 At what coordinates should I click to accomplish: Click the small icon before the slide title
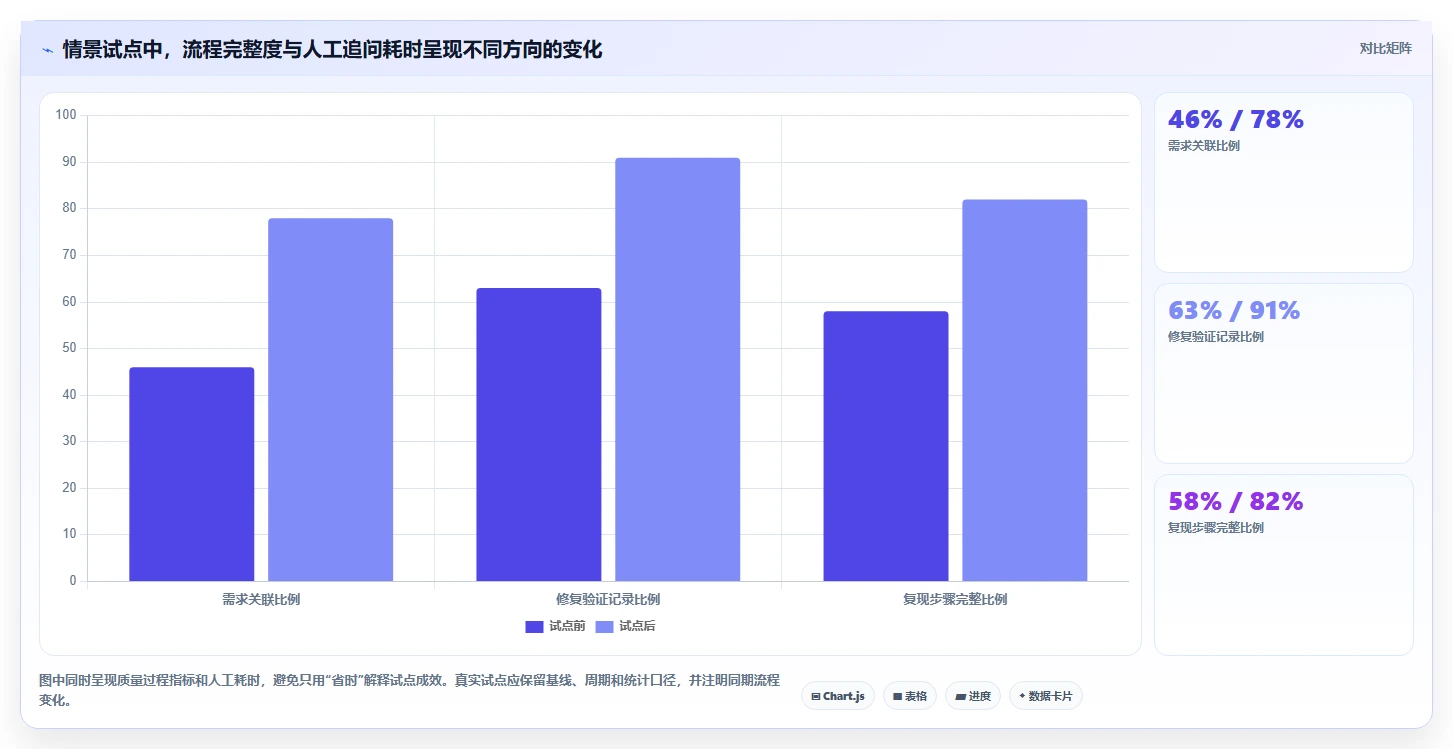[47, 50]
